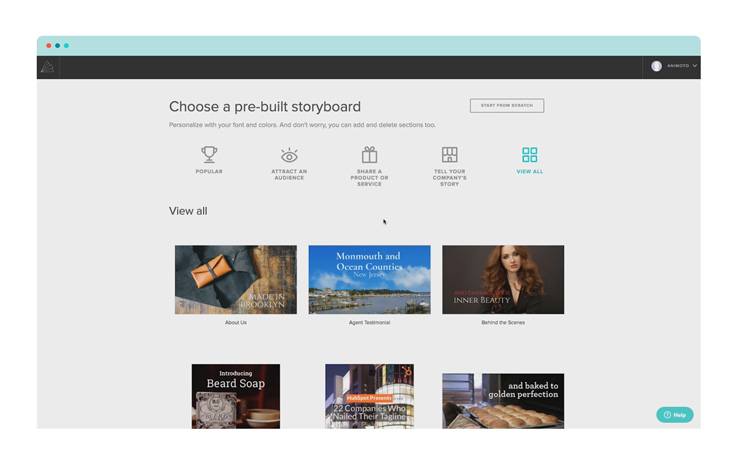Viewport: 744px width, 465px height.
Task: Expand the Animoto account dropdown
Action: pos(694,66)
